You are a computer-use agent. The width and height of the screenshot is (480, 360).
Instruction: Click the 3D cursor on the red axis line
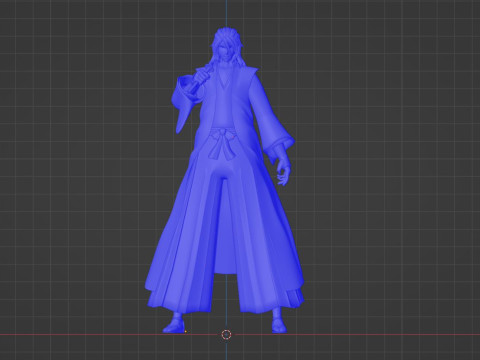point(226,334)
